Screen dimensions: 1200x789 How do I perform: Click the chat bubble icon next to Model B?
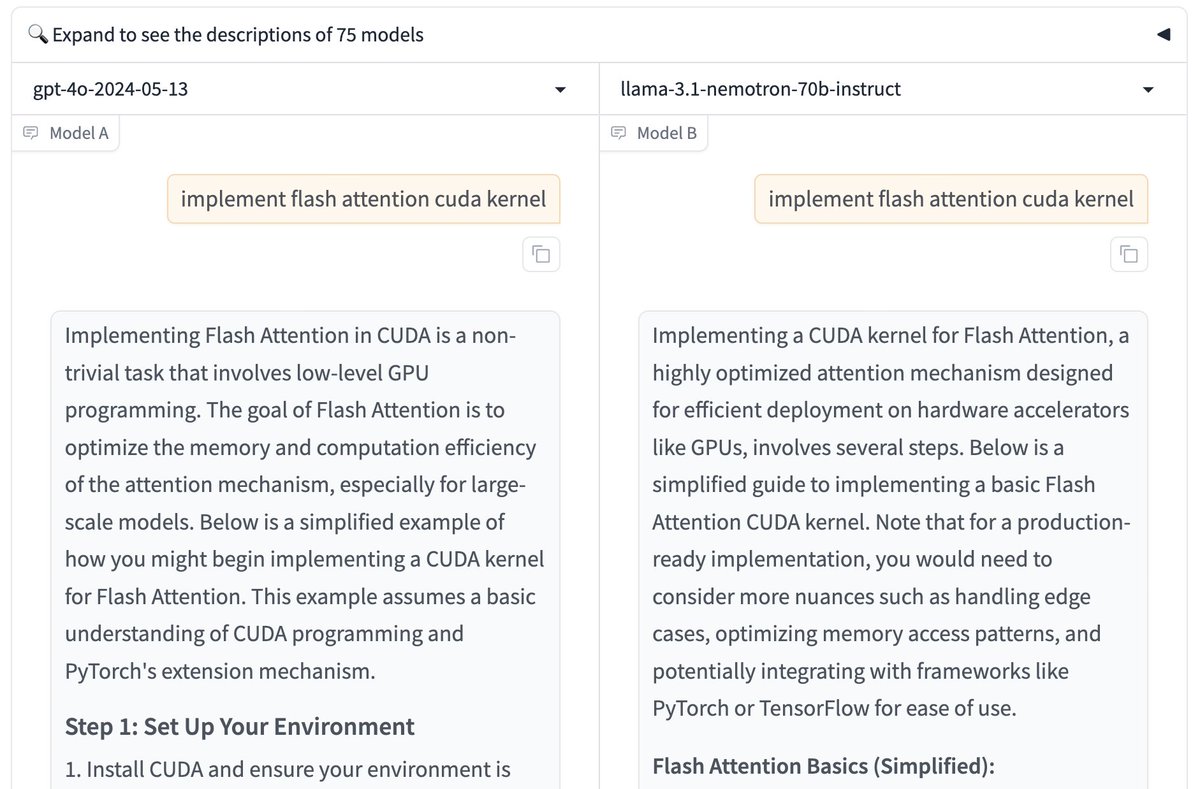click(x=619, y=133)
